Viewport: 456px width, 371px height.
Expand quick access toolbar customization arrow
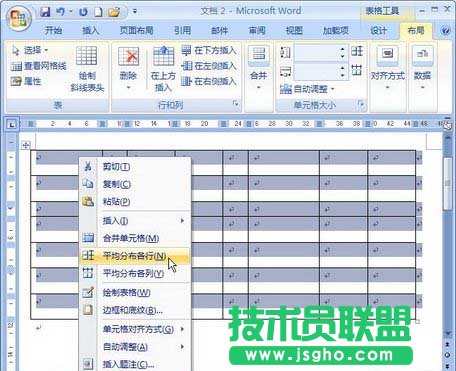click(135, 12)
